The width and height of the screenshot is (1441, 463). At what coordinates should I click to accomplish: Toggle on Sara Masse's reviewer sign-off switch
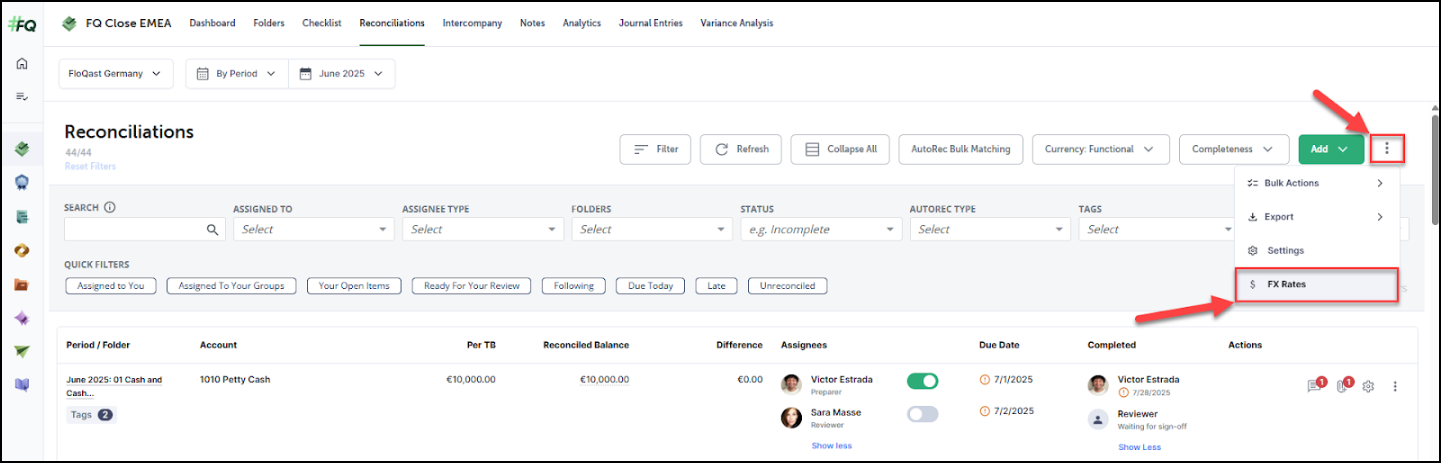(x=922, y=414)
